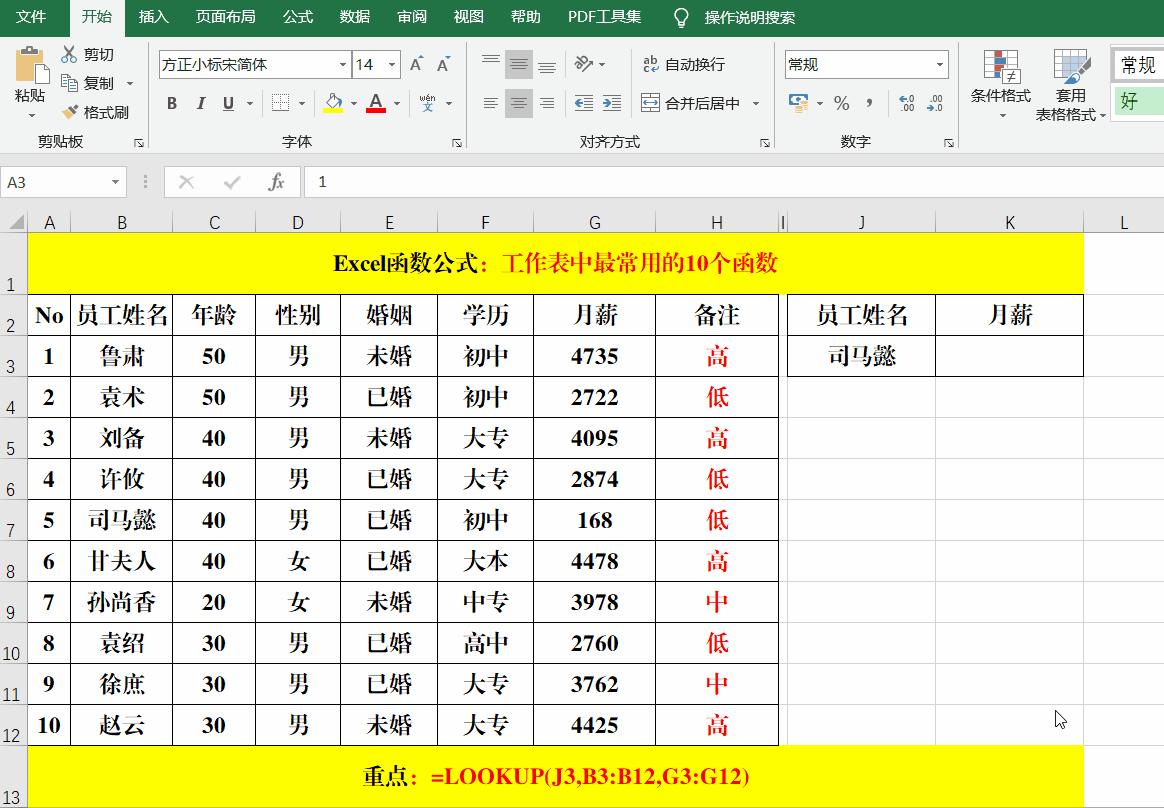
Task: Select the 常规 Normal cell style
Action: [x=1139, y=65]
